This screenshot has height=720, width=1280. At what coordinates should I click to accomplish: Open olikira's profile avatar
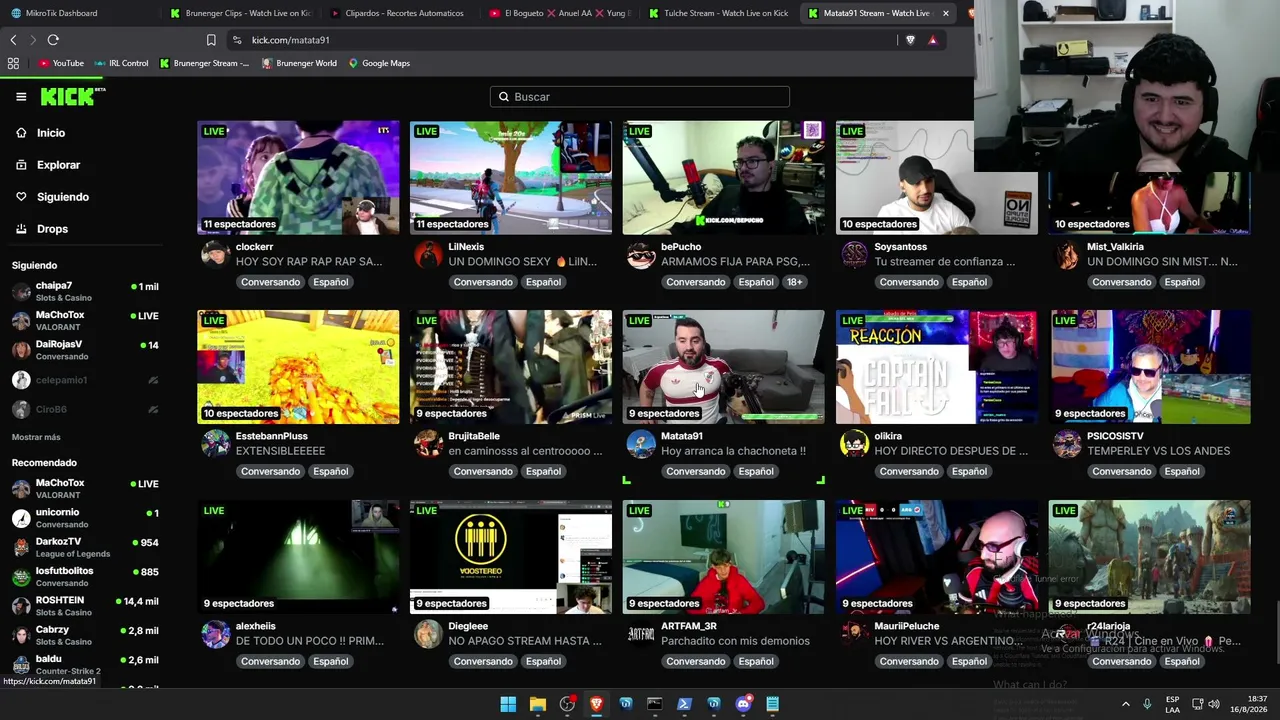point(854,444)
